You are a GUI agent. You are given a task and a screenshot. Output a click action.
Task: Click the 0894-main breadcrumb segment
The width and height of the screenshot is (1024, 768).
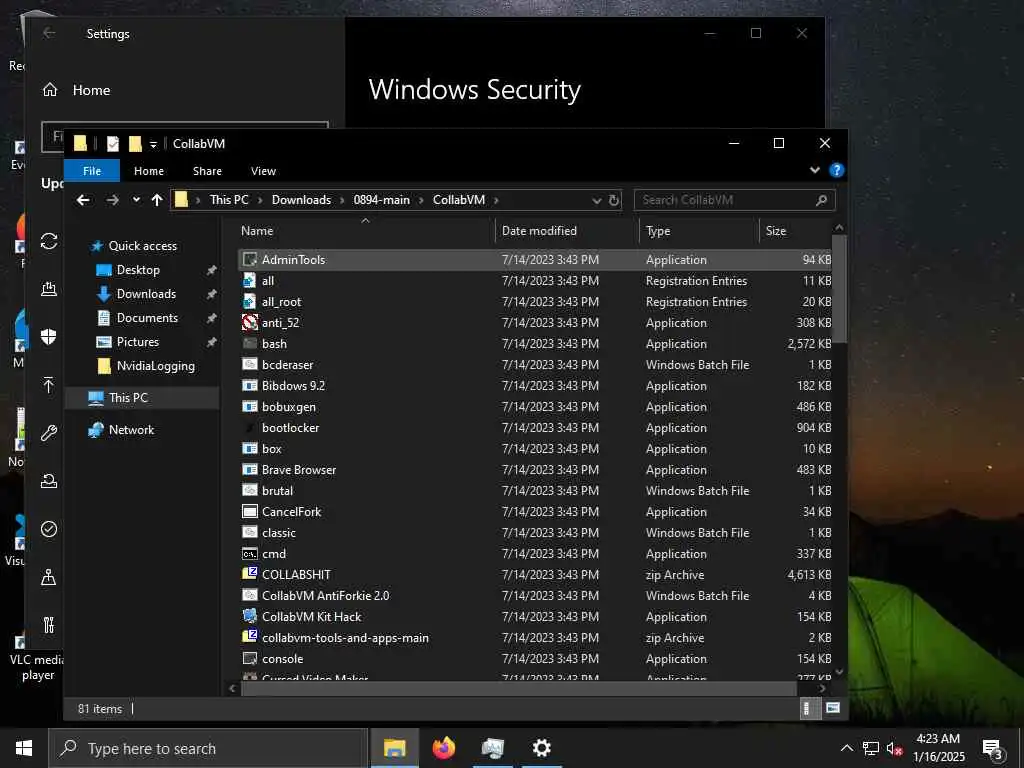(x=381, y=200)
